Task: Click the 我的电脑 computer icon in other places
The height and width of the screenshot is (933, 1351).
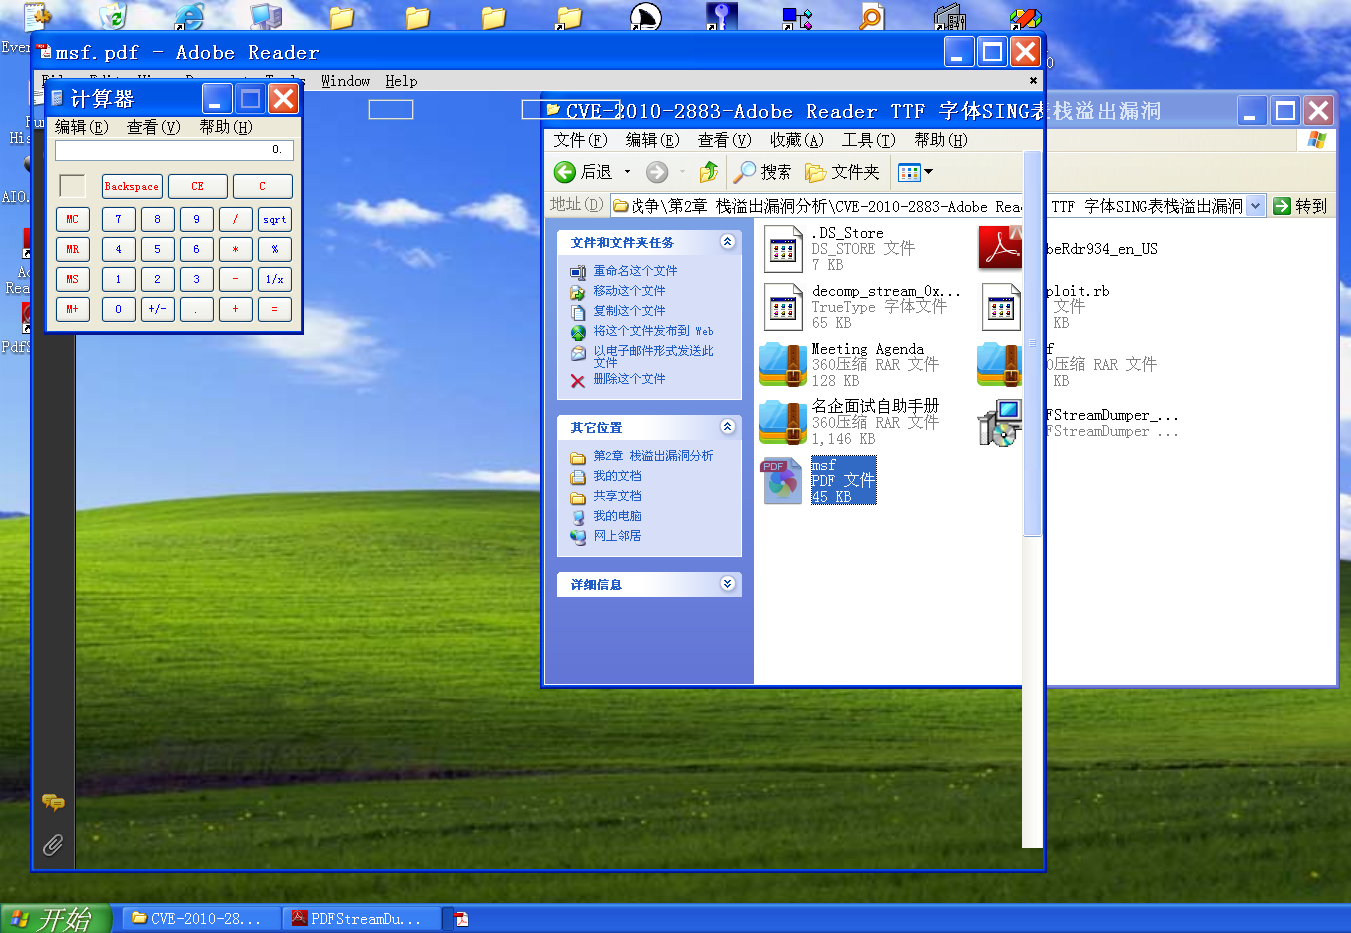Action: point(578,517)
